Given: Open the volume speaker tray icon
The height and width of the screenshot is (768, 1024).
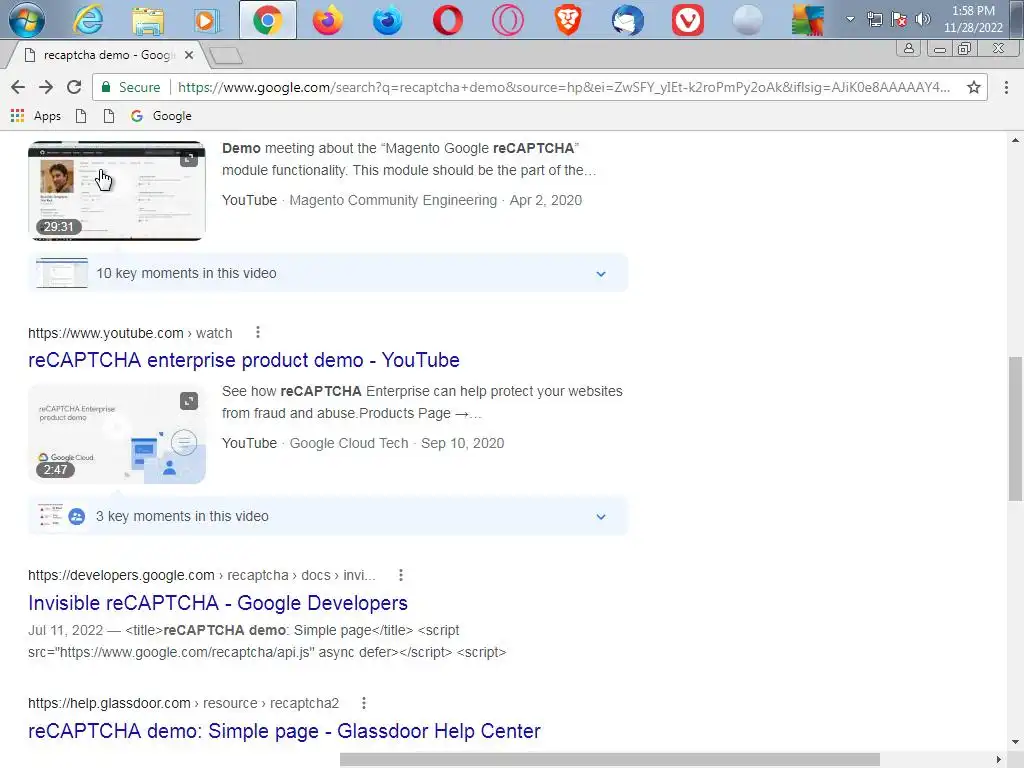Looking at the screenshot, I should 923,19.
